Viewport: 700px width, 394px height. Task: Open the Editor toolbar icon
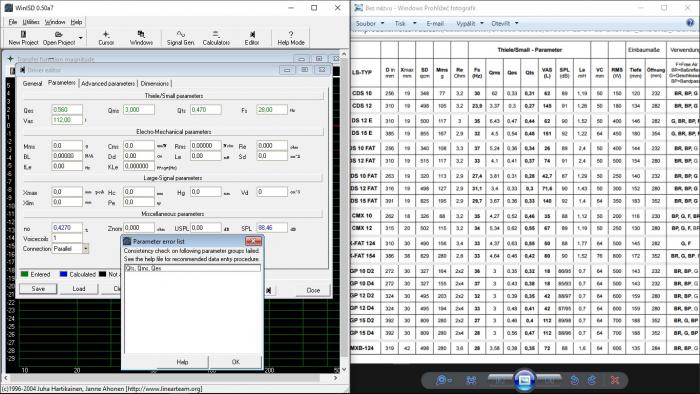(252, 38)
